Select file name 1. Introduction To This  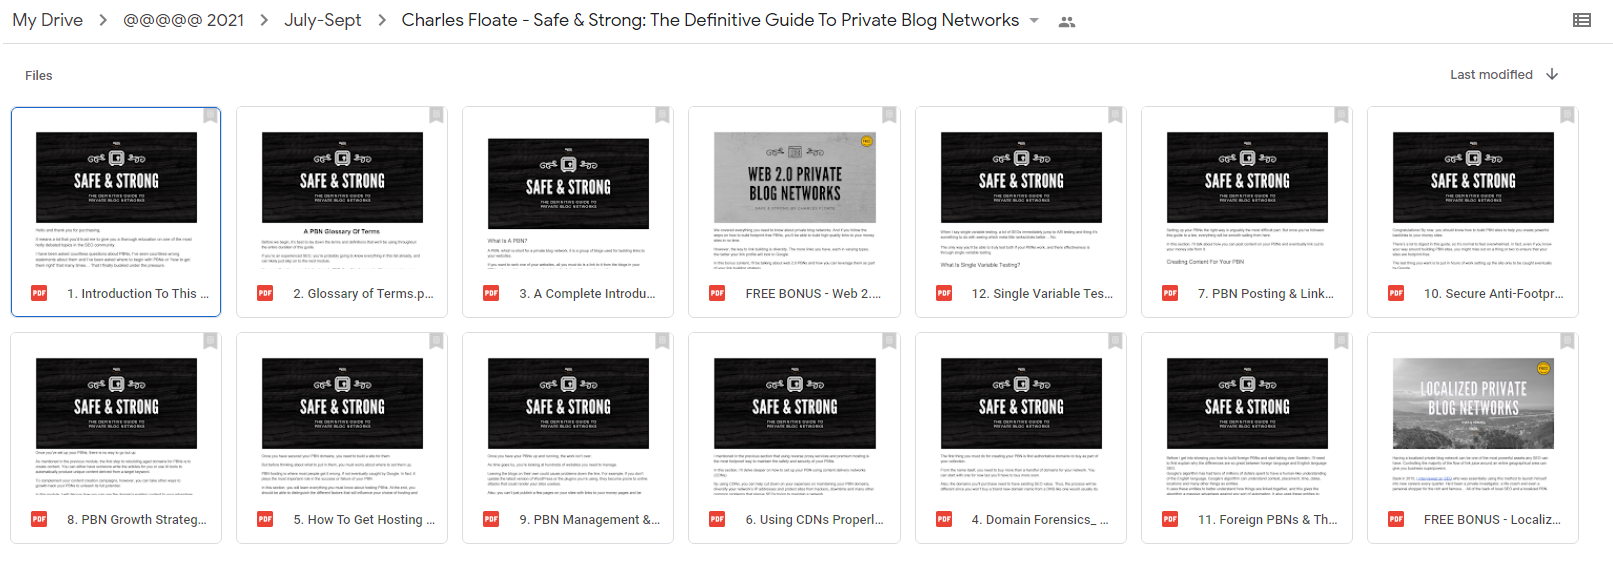pyautogui.click(x=138, y=293)
